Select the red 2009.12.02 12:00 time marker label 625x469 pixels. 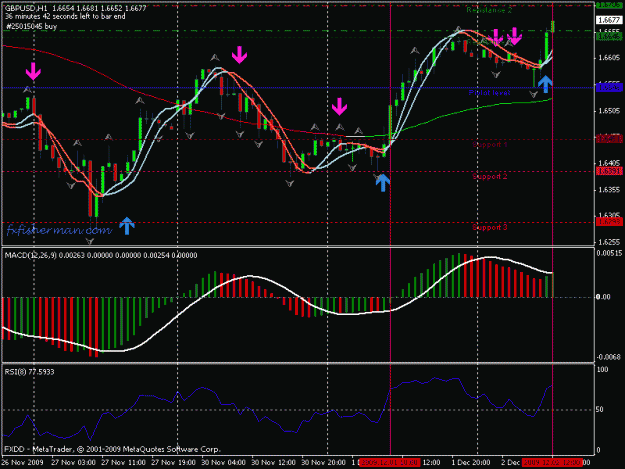click(552, 463)
